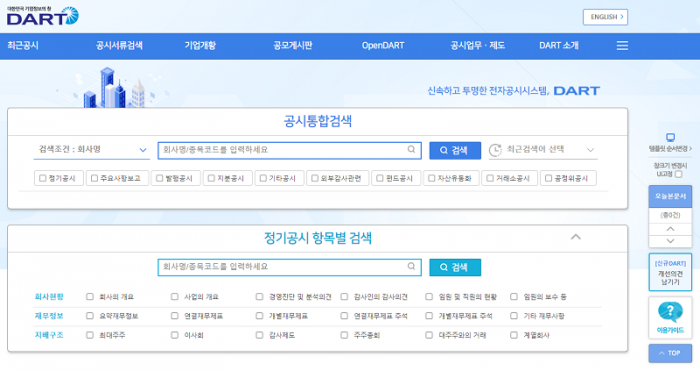Switch to ENGLISH version
This screenshot has width=700, height=371.
coord(605,17)
